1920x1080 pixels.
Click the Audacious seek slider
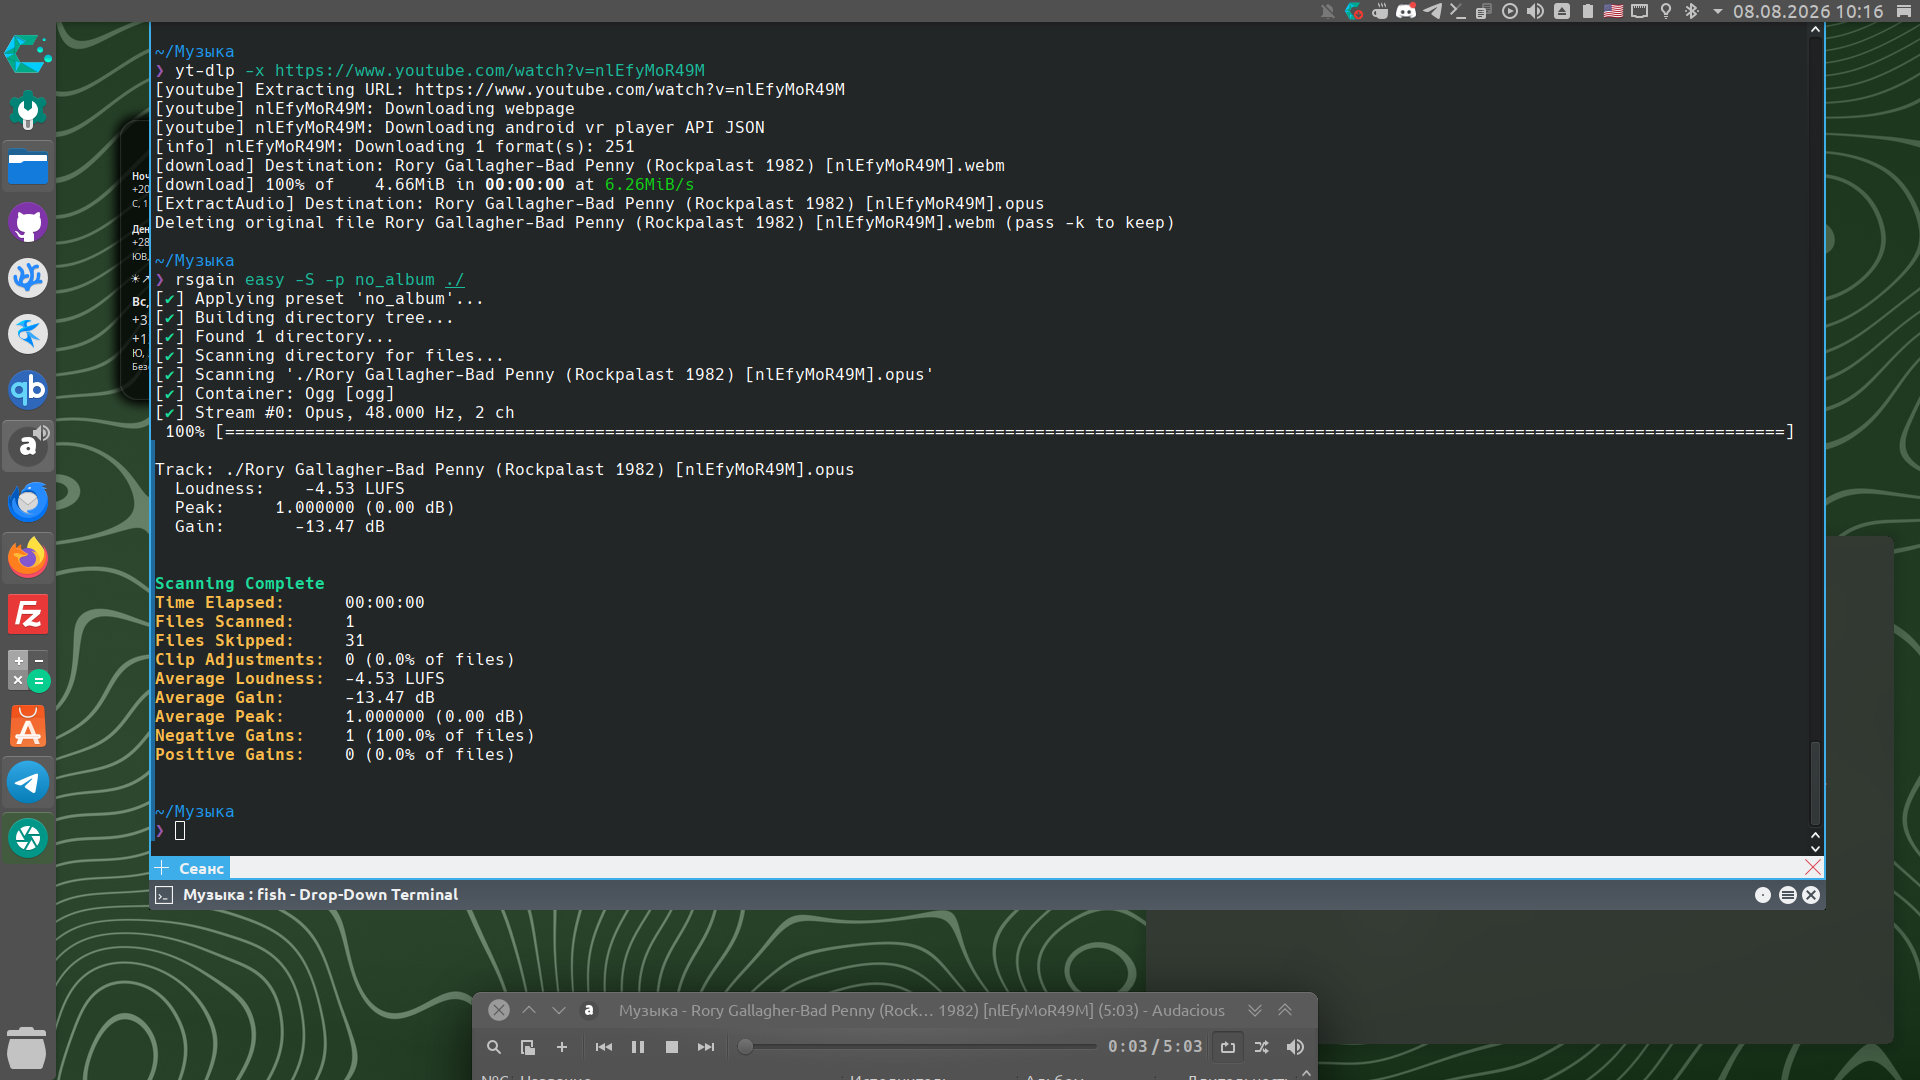(918, 1047)
